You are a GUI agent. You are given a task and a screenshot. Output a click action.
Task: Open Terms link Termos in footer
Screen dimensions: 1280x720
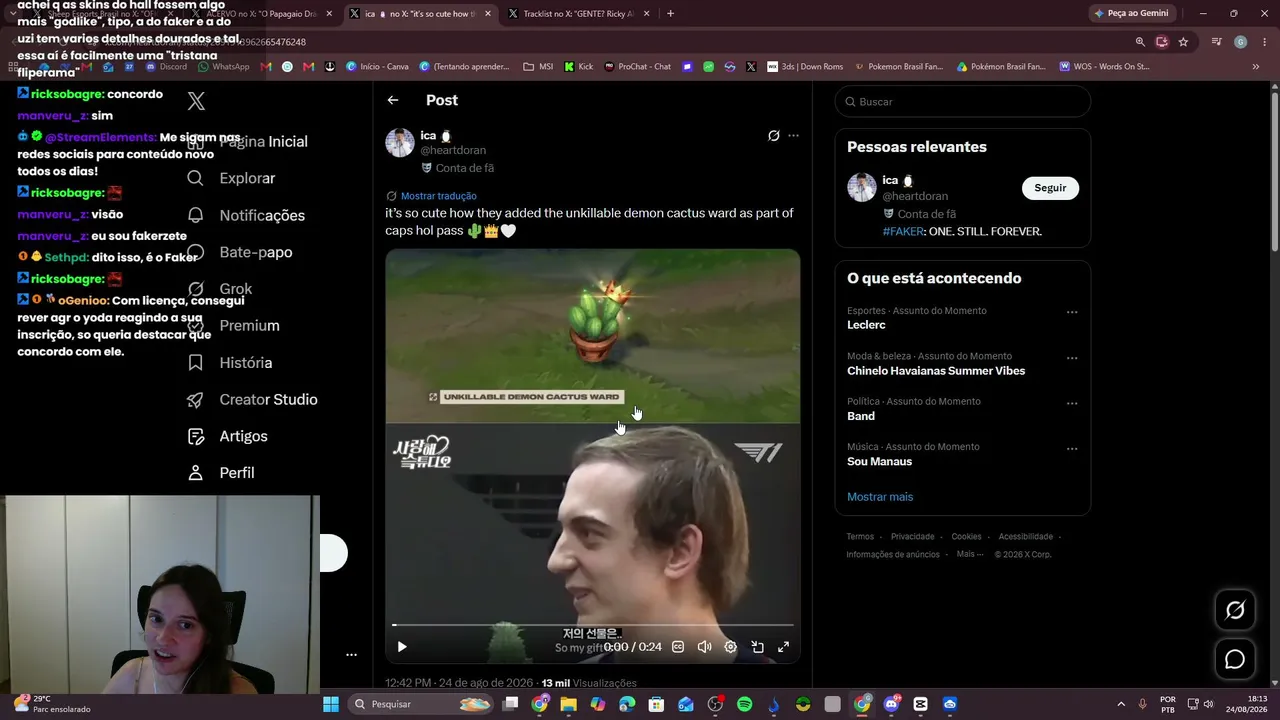point(860,537)
